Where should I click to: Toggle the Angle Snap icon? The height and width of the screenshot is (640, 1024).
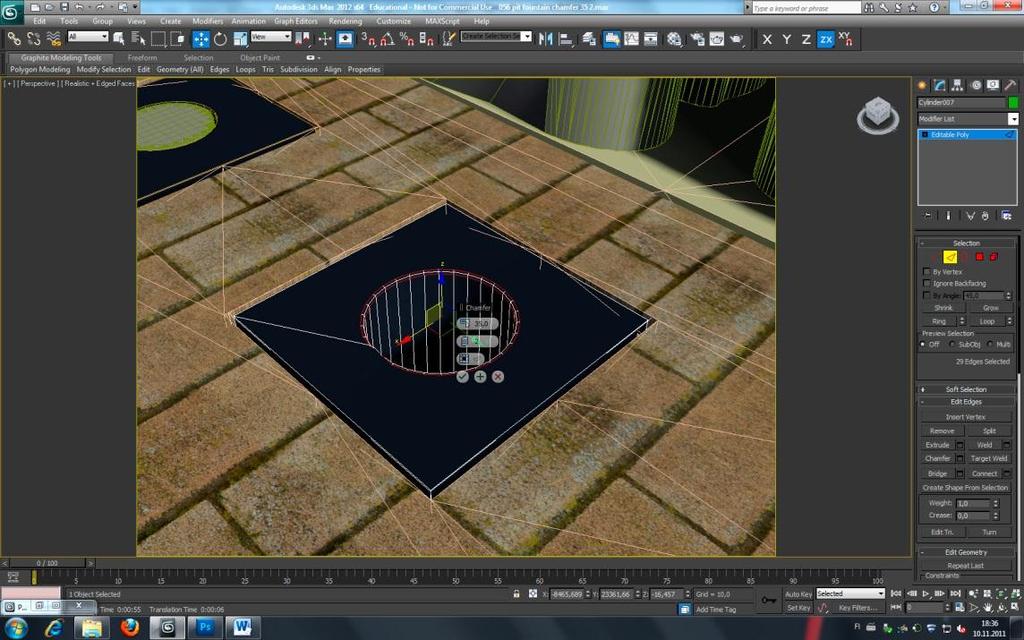(388, 39)
